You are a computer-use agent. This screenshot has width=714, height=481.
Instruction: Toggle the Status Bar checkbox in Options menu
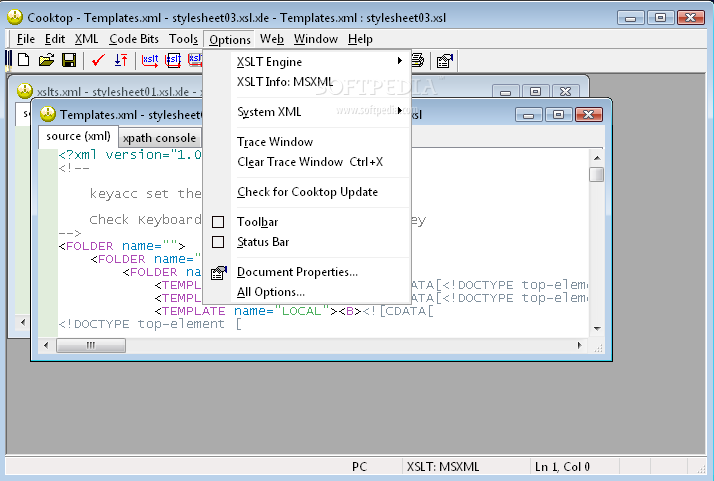click(x=218, y=242)
